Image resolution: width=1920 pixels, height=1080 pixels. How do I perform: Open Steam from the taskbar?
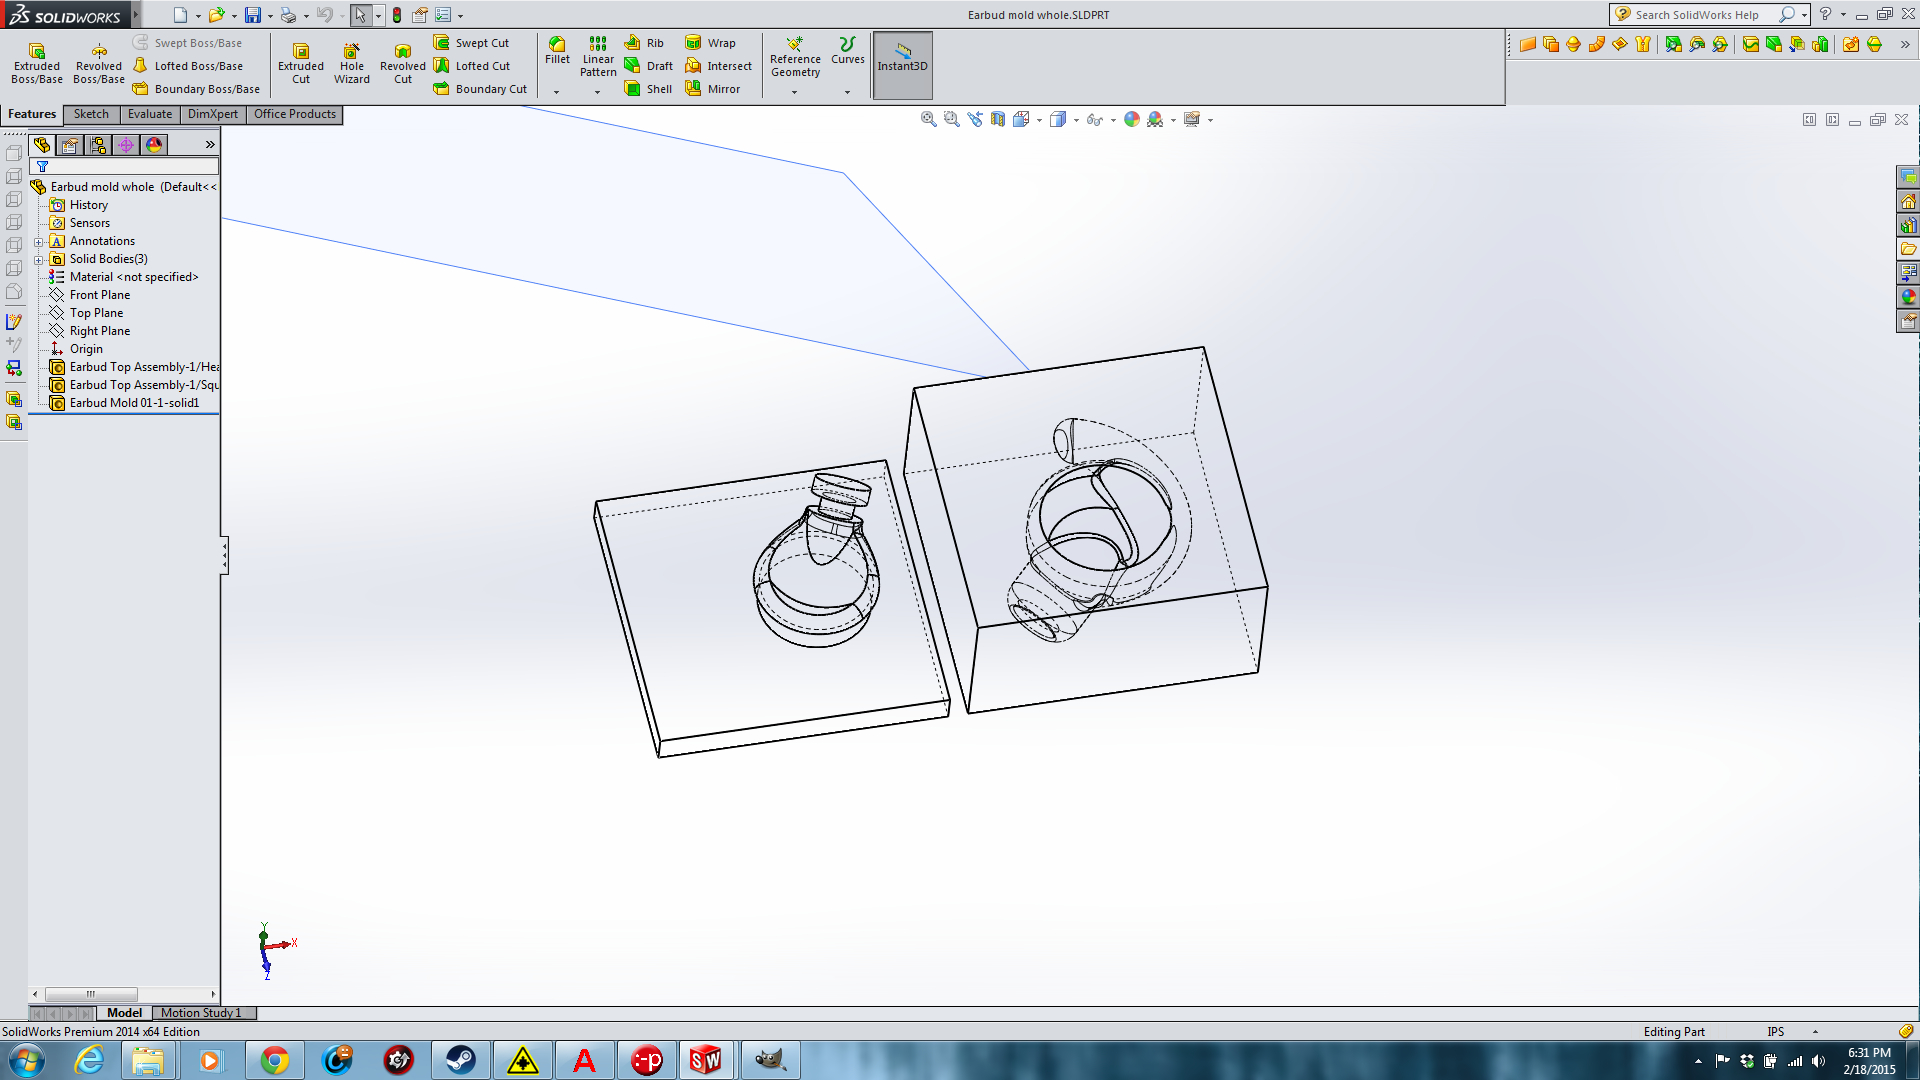coord(460,1060)
